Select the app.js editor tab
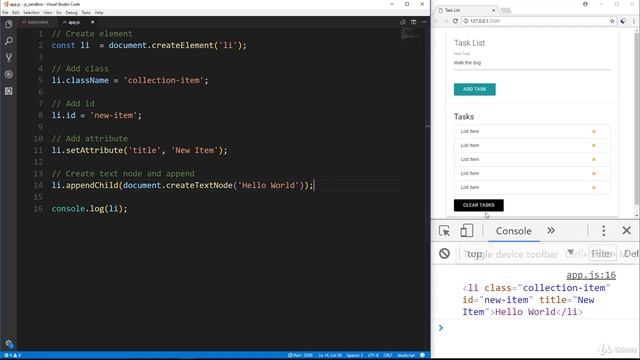Image resolution: width=640 pixels, height=360 pixels. (x=74, y=22)
